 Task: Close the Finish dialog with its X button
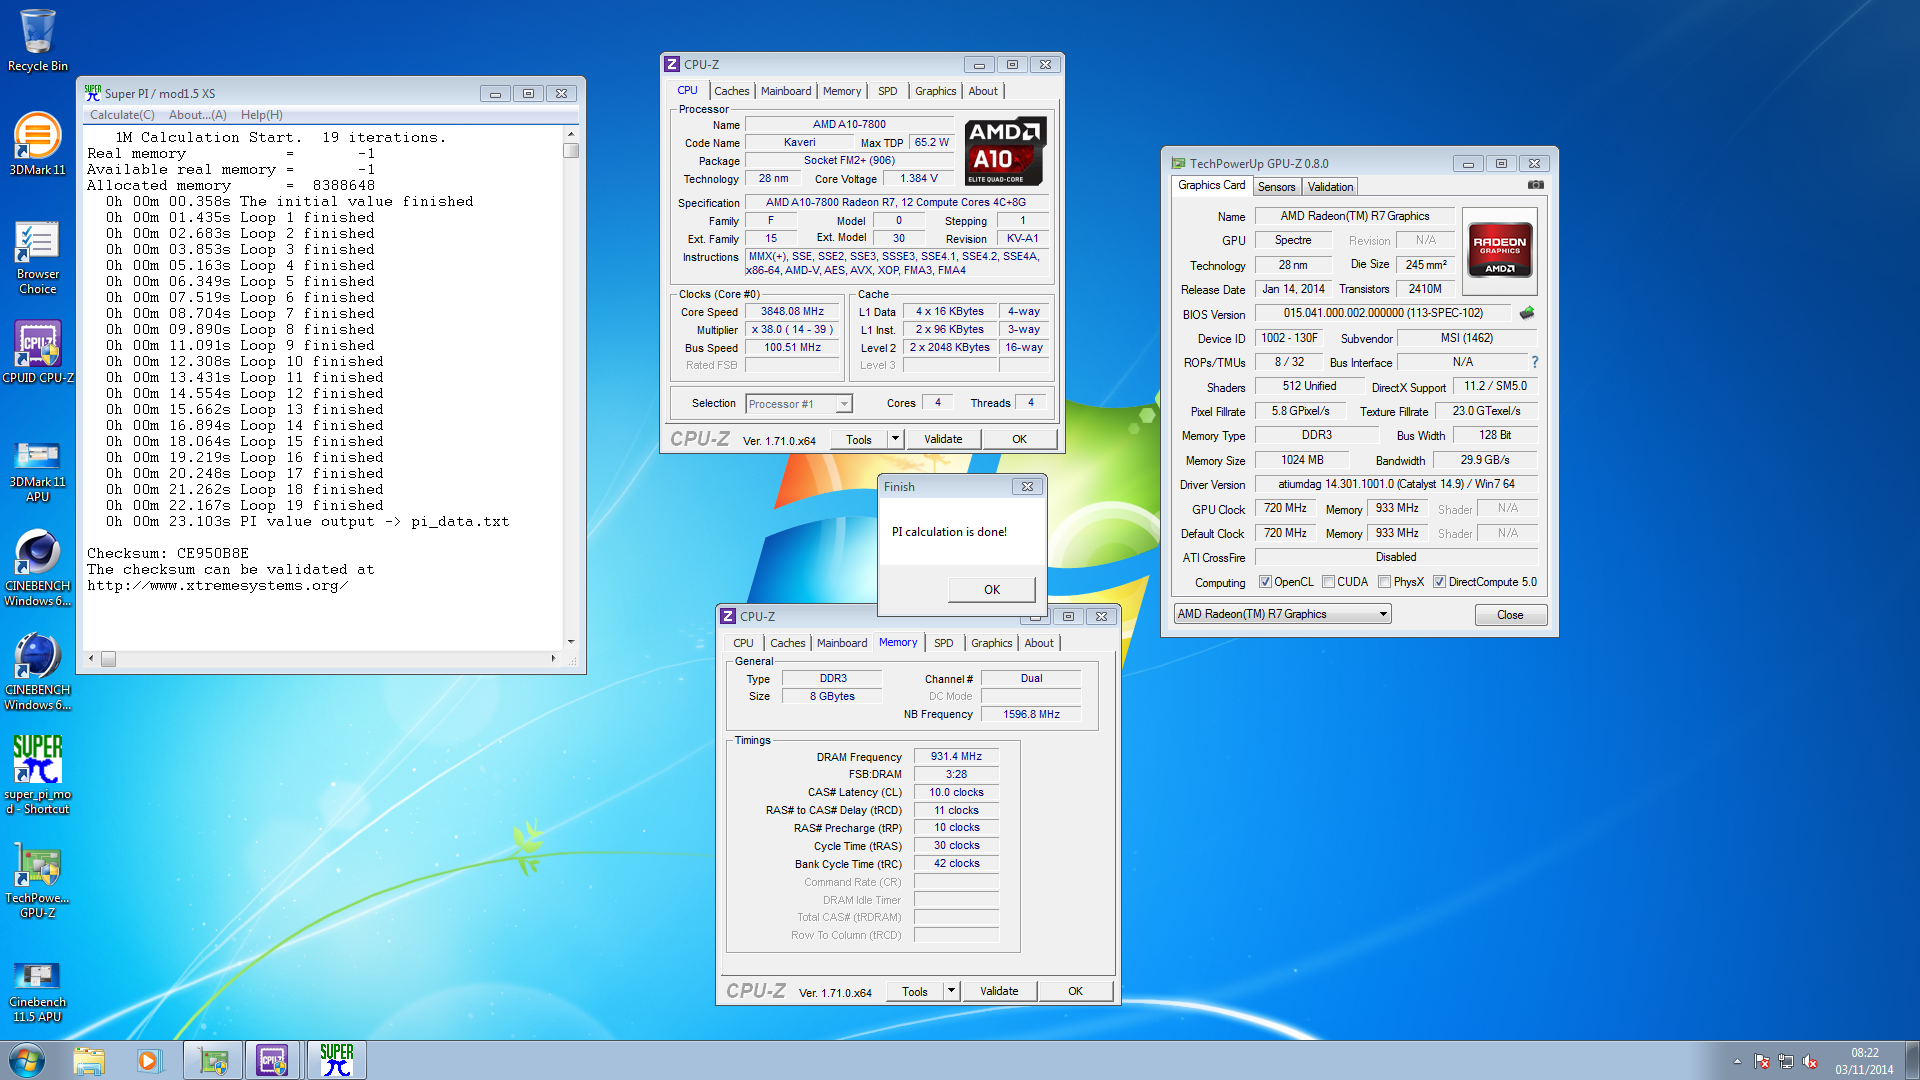1027,487
